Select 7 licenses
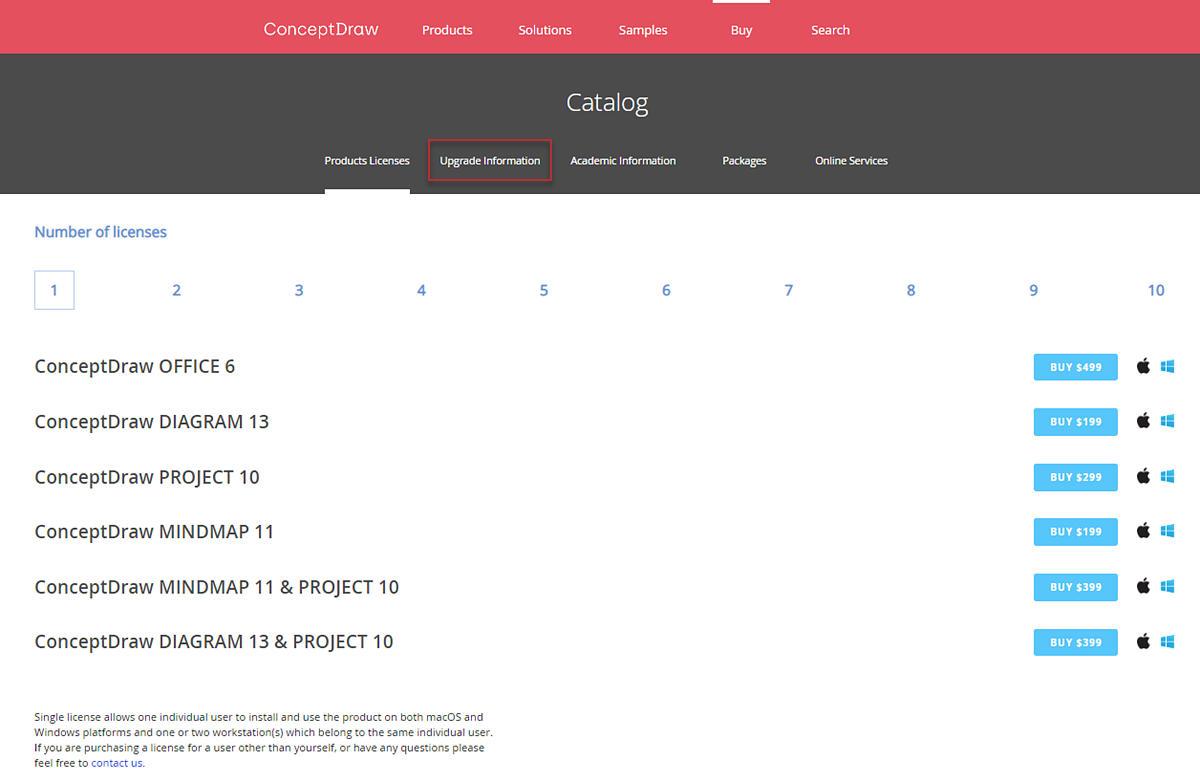The width and height of the screenshot is (1200, 782). [789, 290]
